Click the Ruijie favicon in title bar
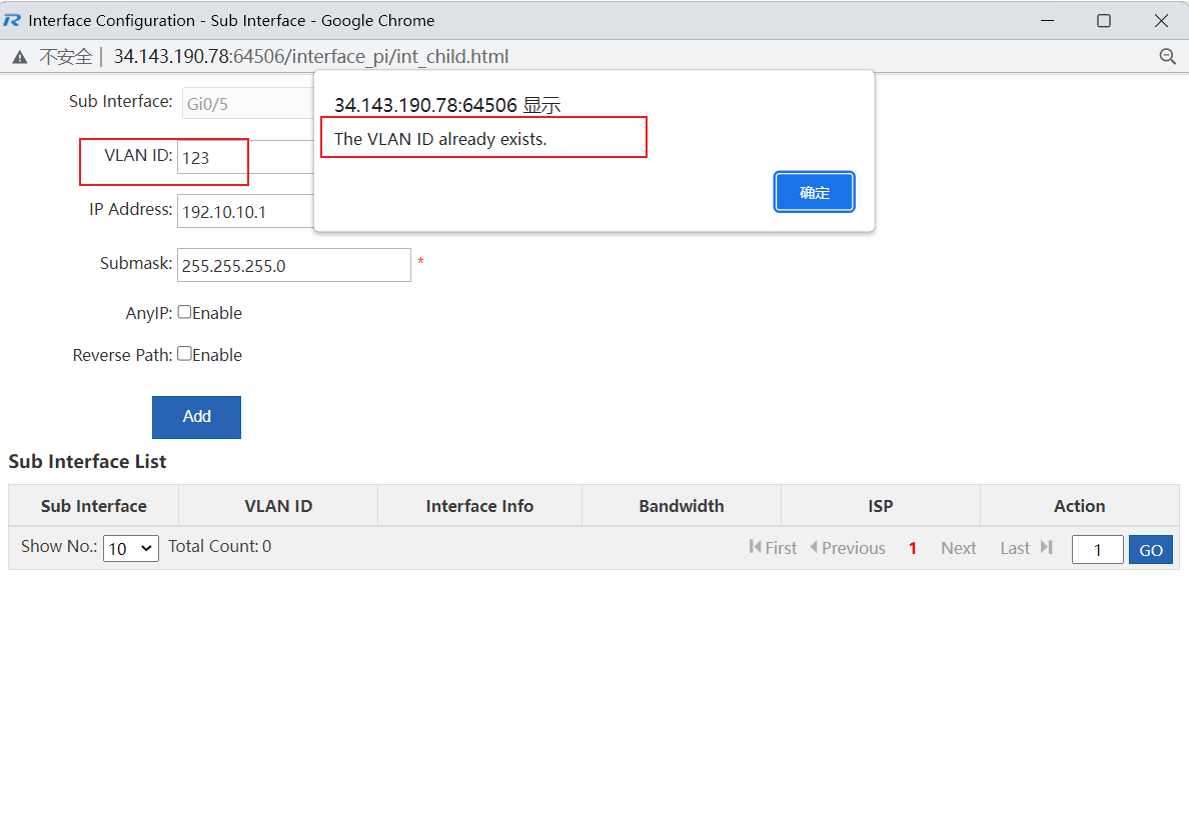 12,20
